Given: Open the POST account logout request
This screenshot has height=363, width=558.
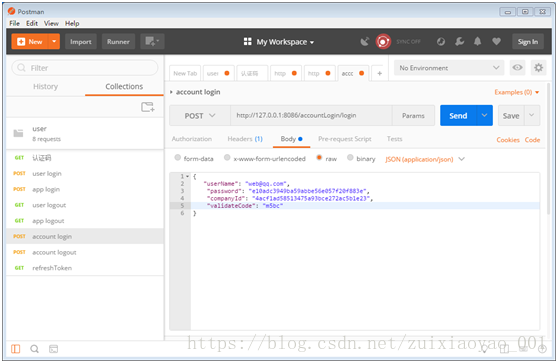Looking at the screenshot, I should tap(85, 252).
